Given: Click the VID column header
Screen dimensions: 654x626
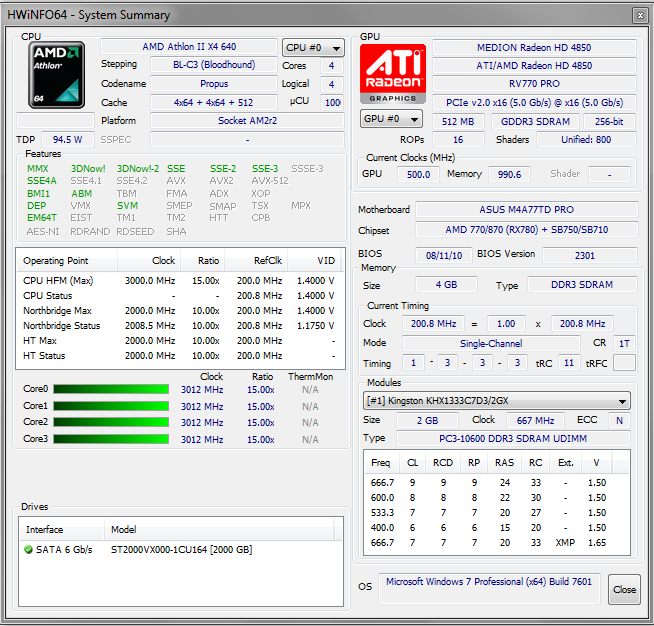Looking at the screenshot, I should 314,261.
